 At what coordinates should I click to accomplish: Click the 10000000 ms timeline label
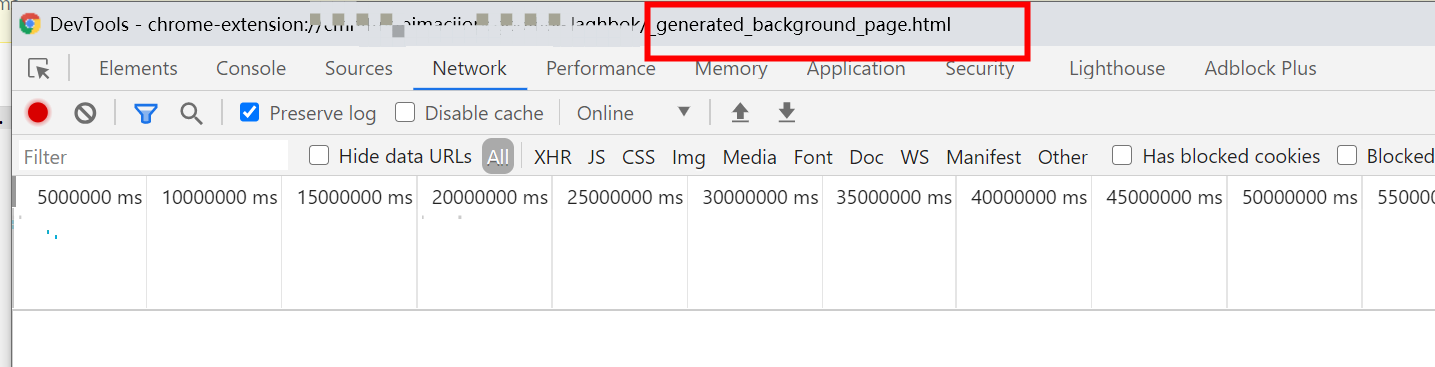(x=220, y=197)
